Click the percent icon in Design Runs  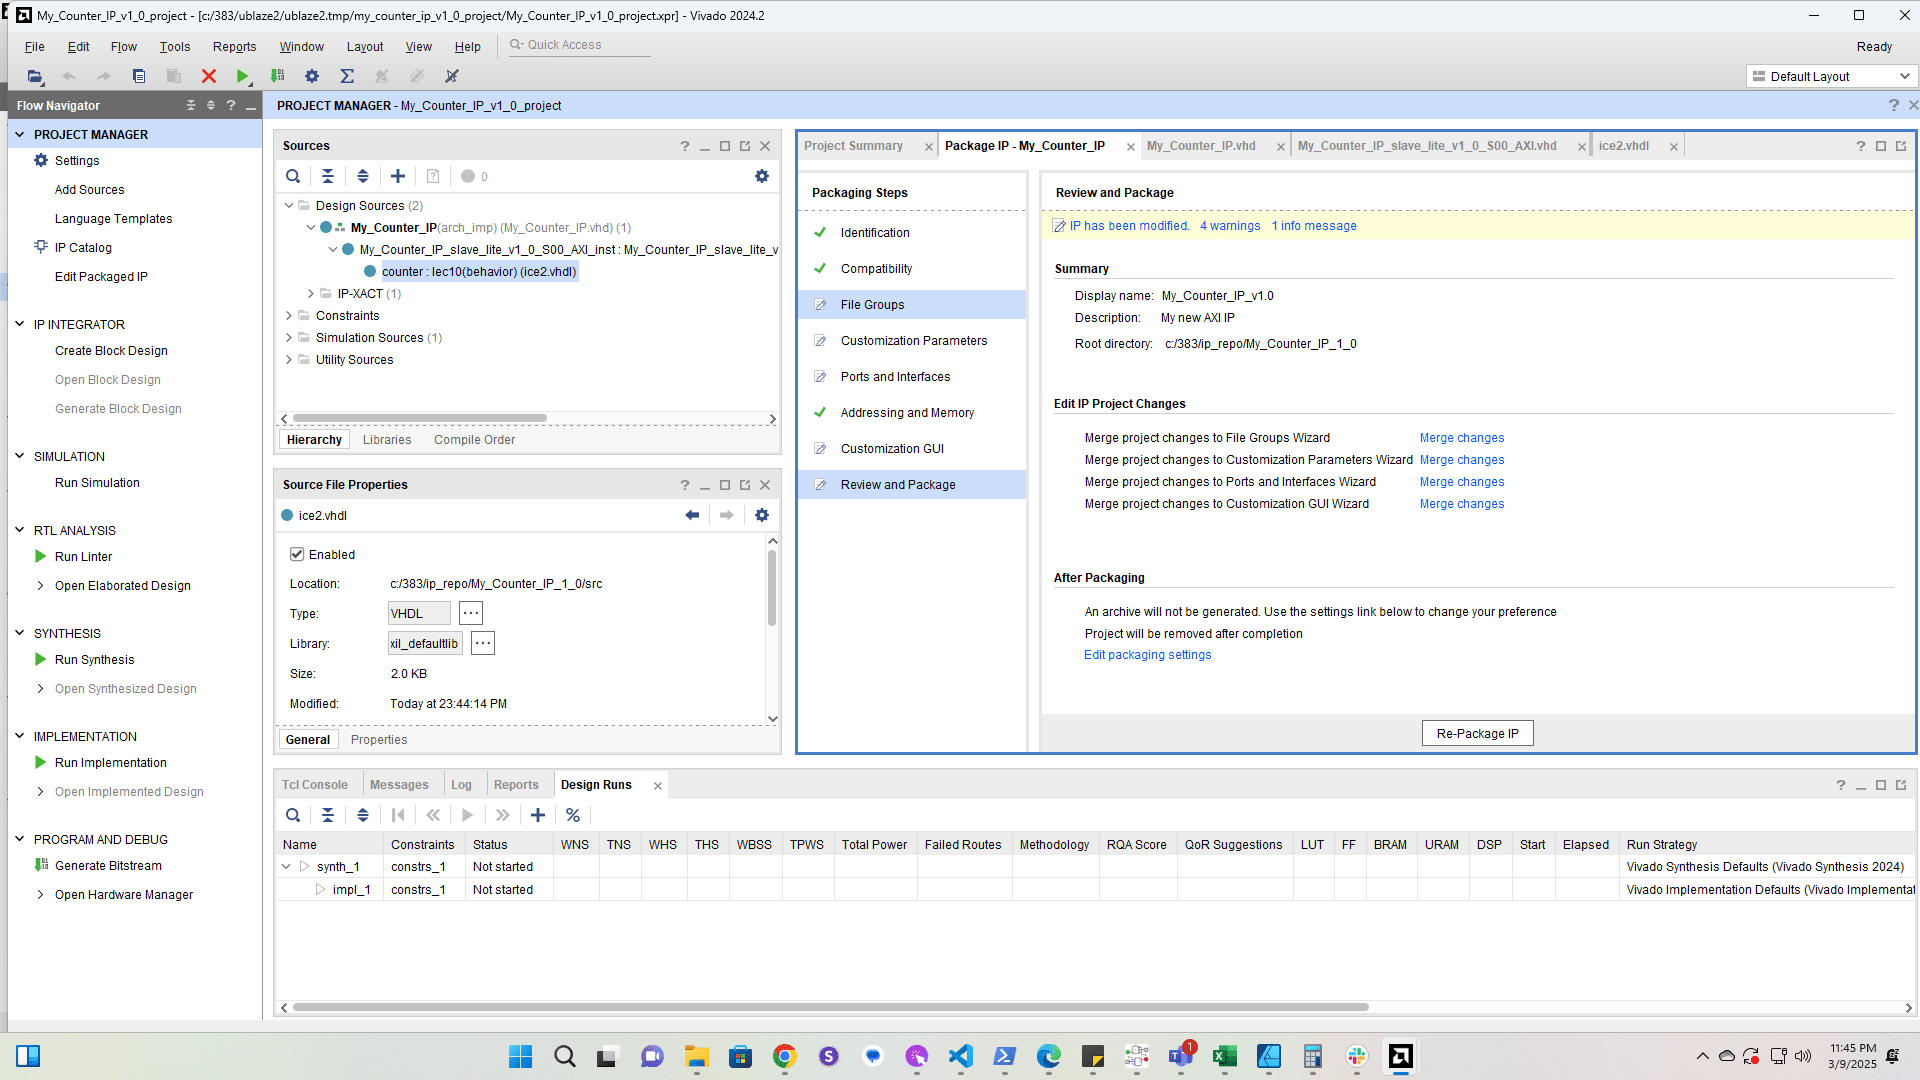[572, 815]
